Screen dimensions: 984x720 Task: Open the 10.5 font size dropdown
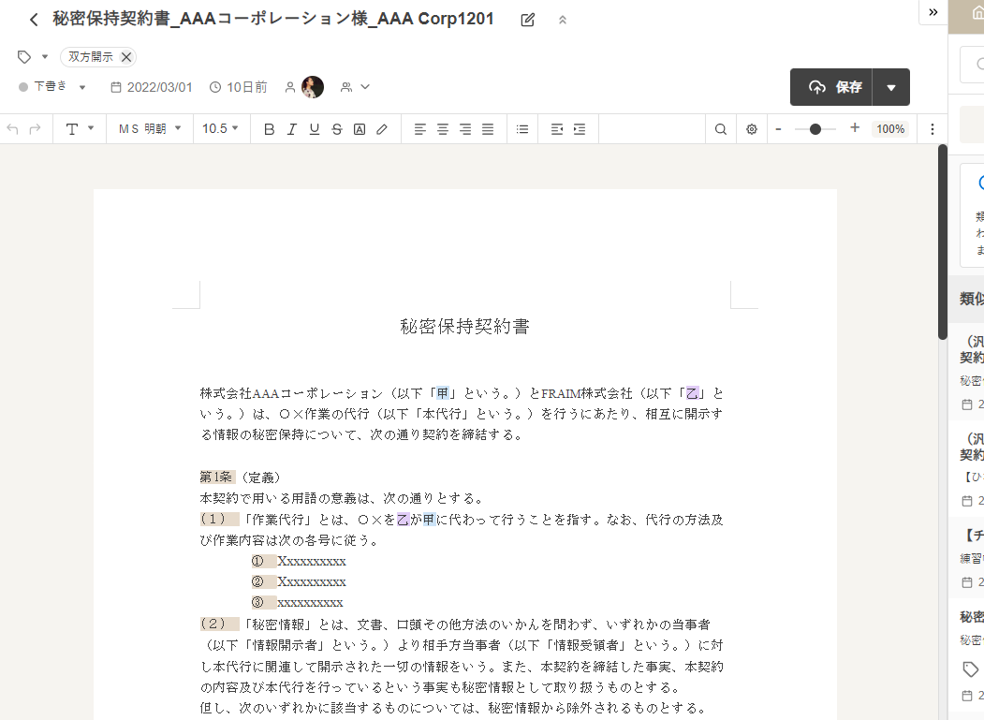[x=221, y=129]
